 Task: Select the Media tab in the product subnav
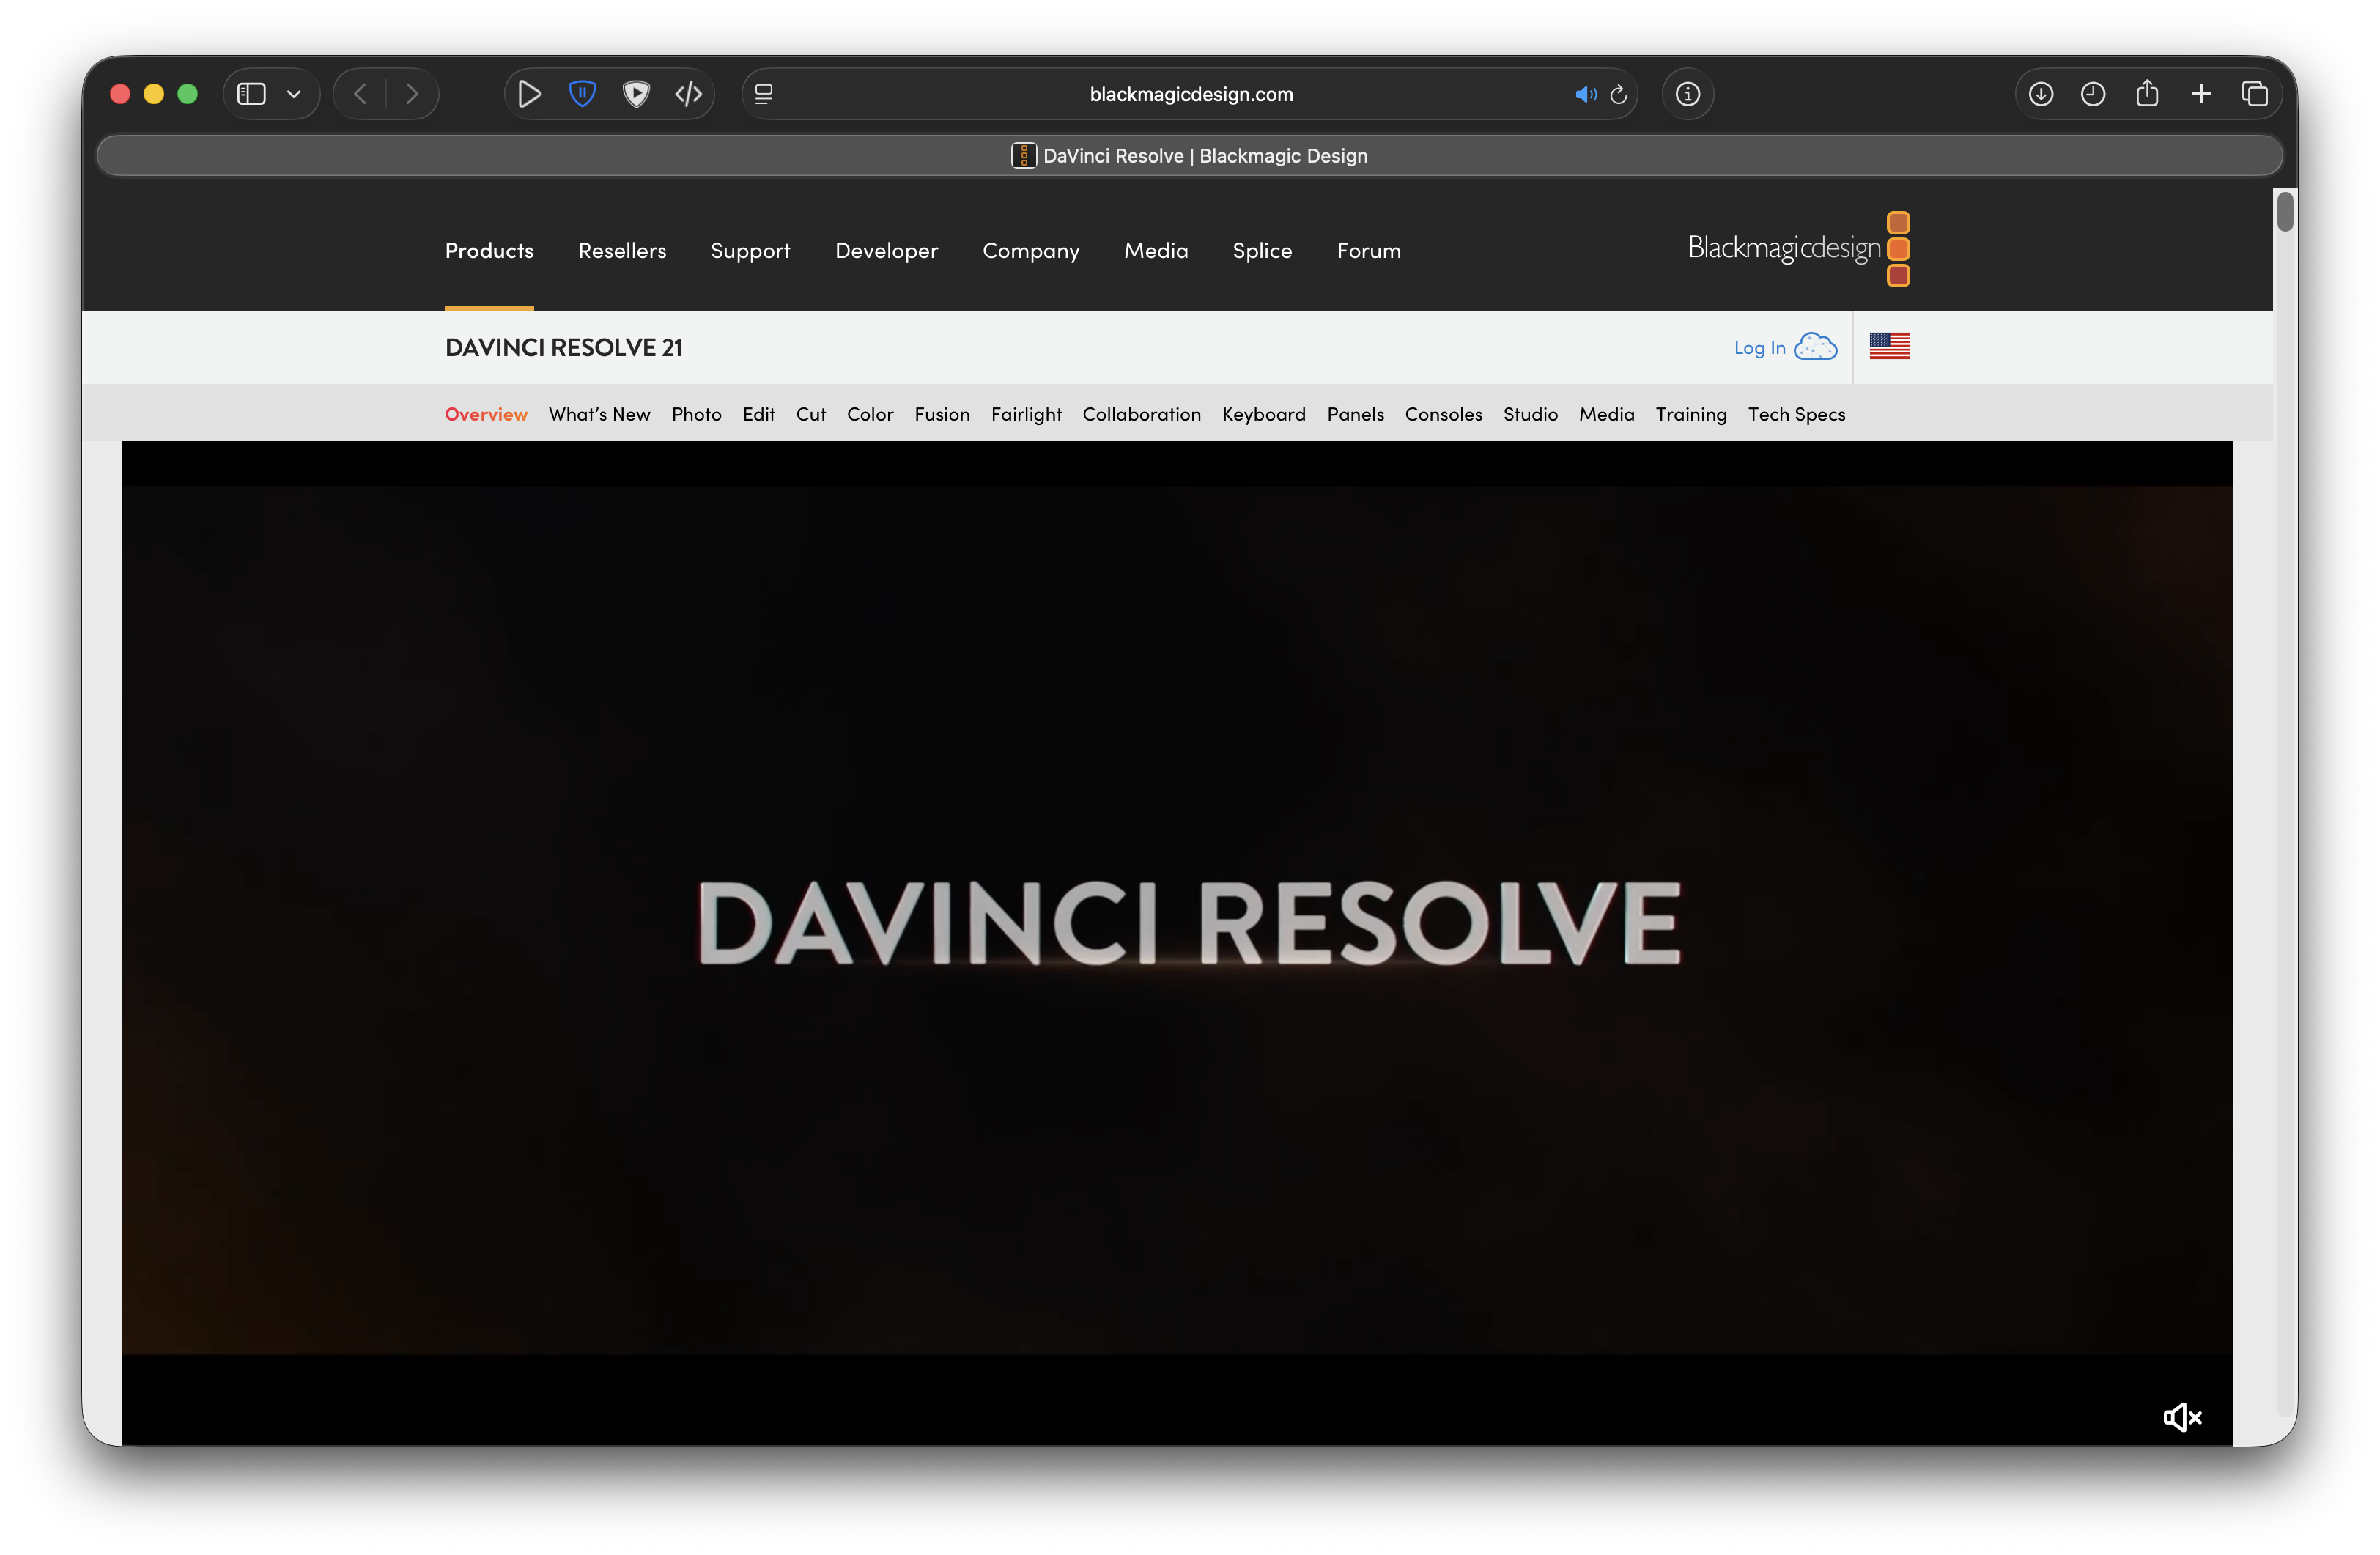[x=1606, y=414]
